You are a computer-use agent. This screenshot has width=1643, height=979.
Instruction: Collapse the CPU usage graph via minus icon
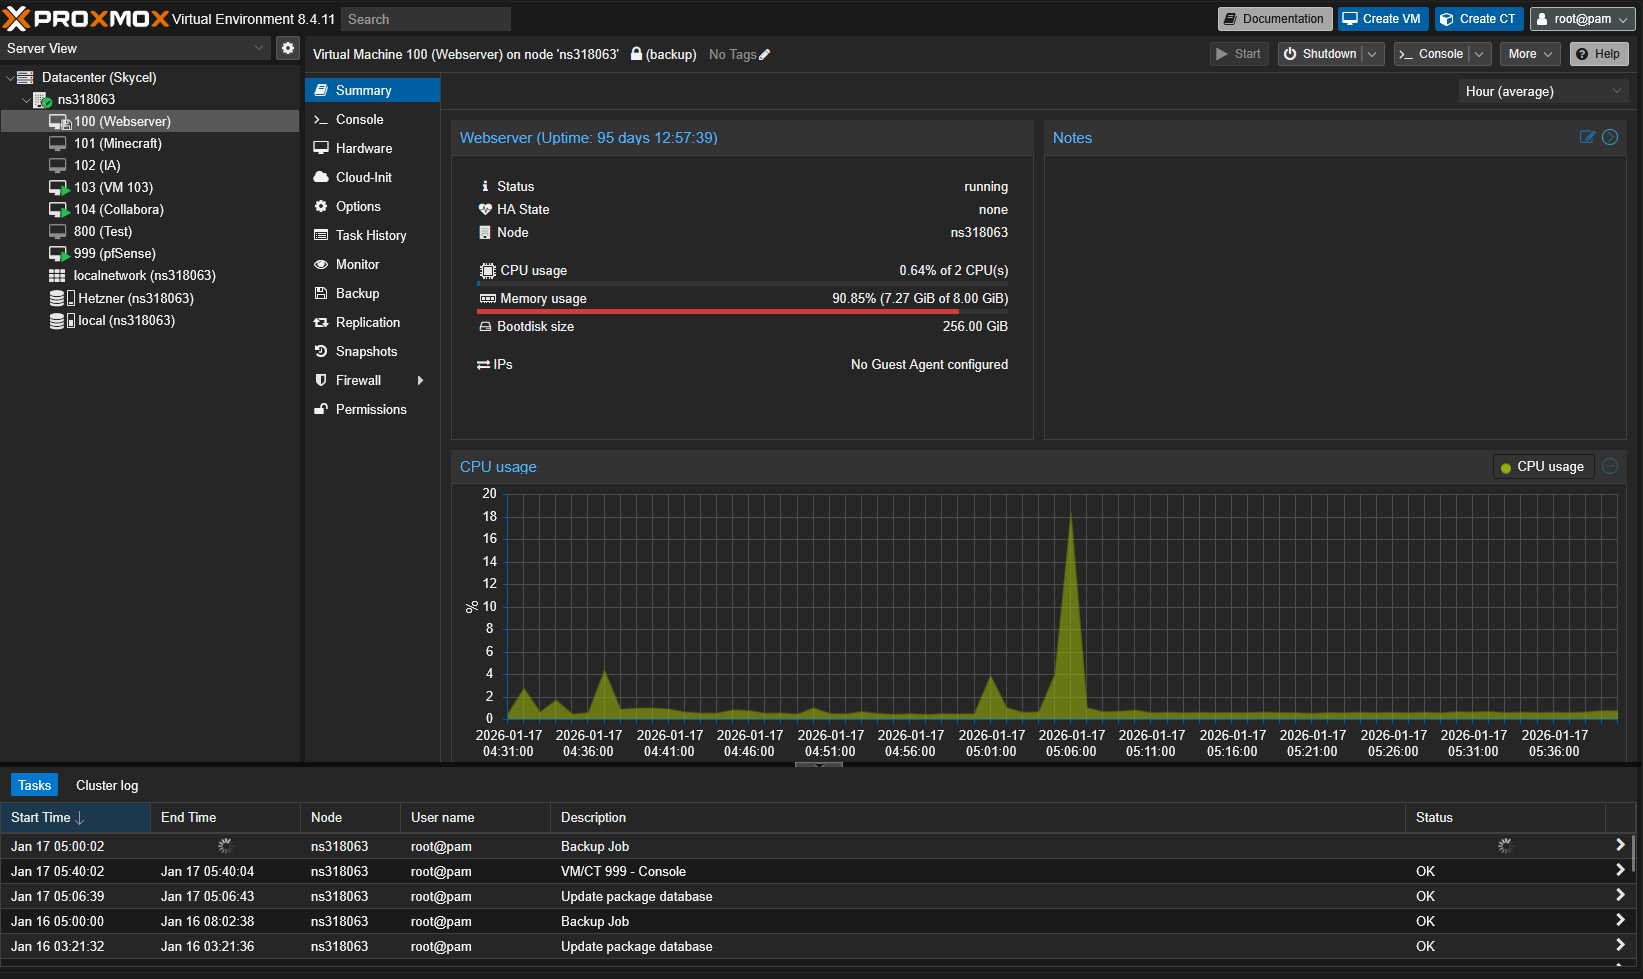click(1609, 466)
